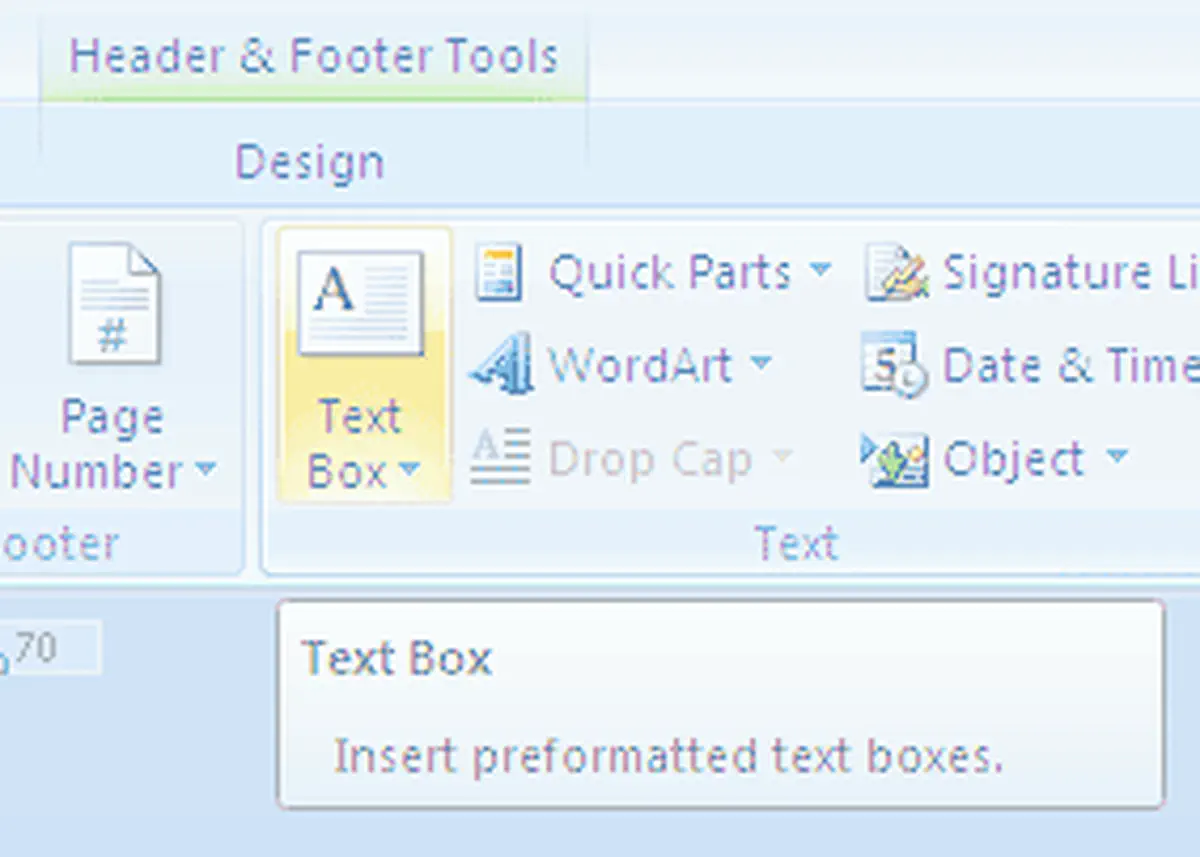Click the Signature Line icon
1200x857 pixels.
[896, 273]
